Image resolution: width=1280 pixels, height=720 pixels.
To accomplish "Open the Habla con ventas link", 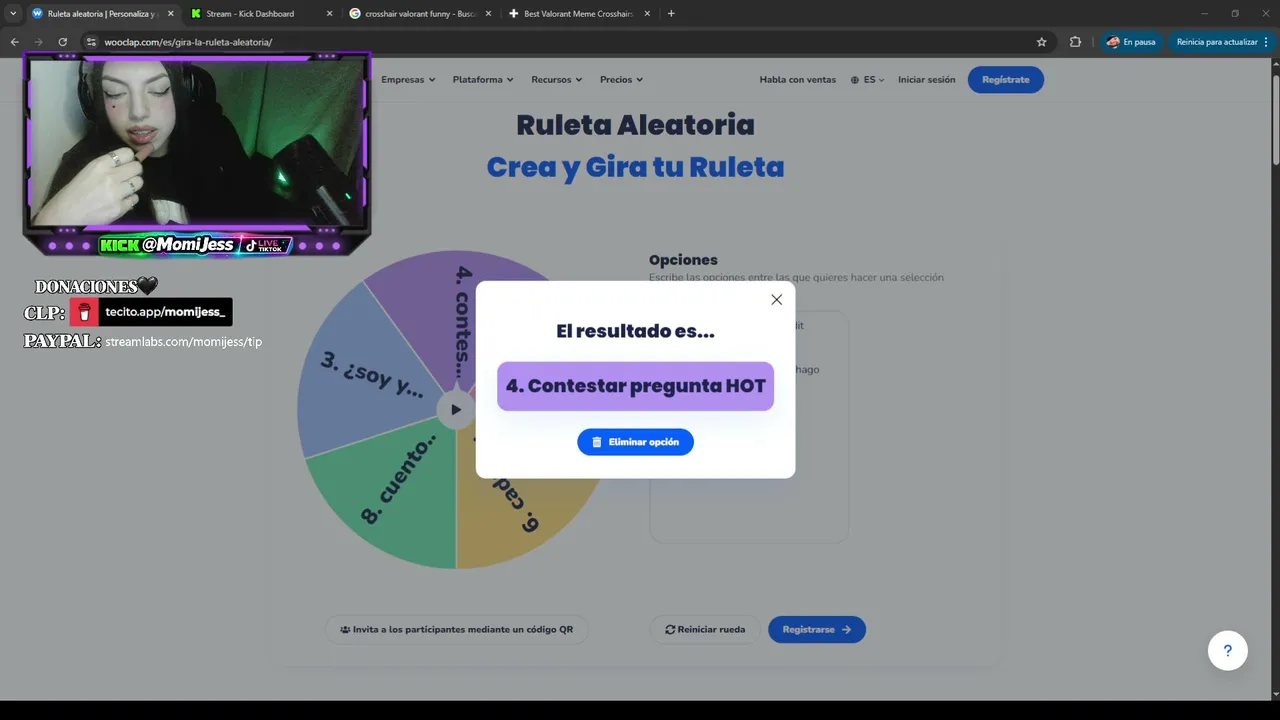I will point(797,80).
